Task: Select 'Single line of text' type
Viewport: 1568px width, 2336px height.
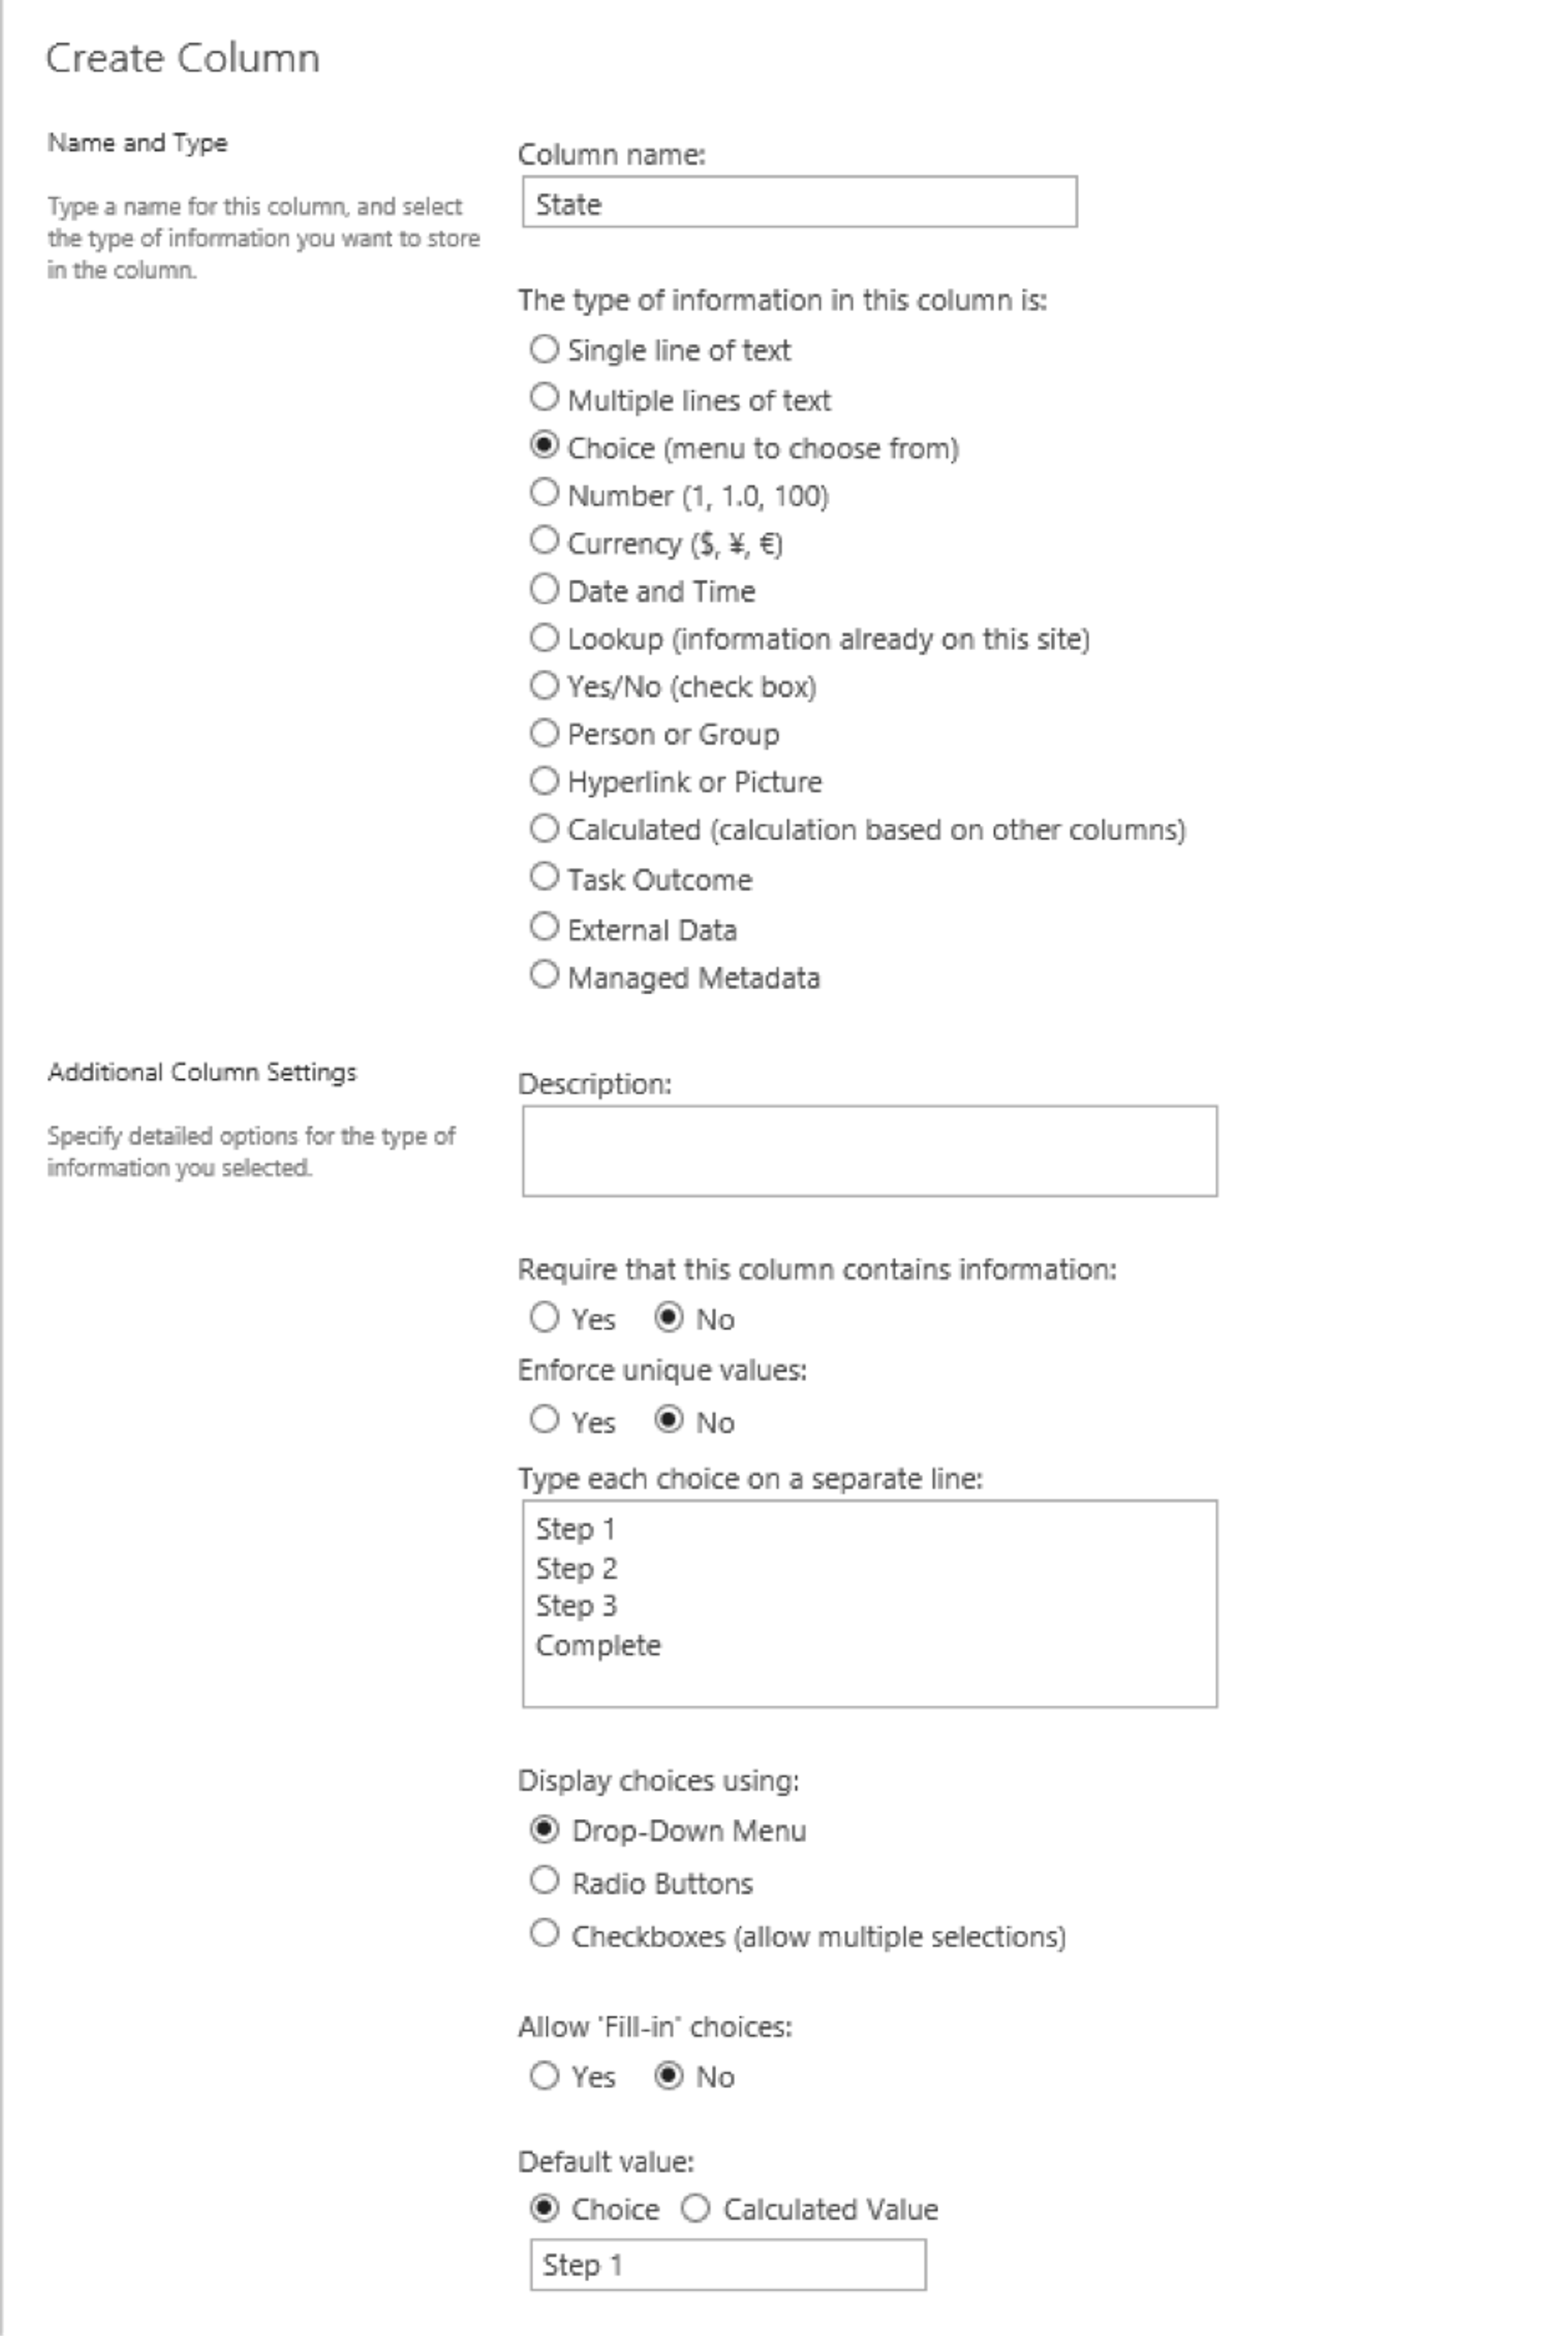Action: [x=542, y=350]
